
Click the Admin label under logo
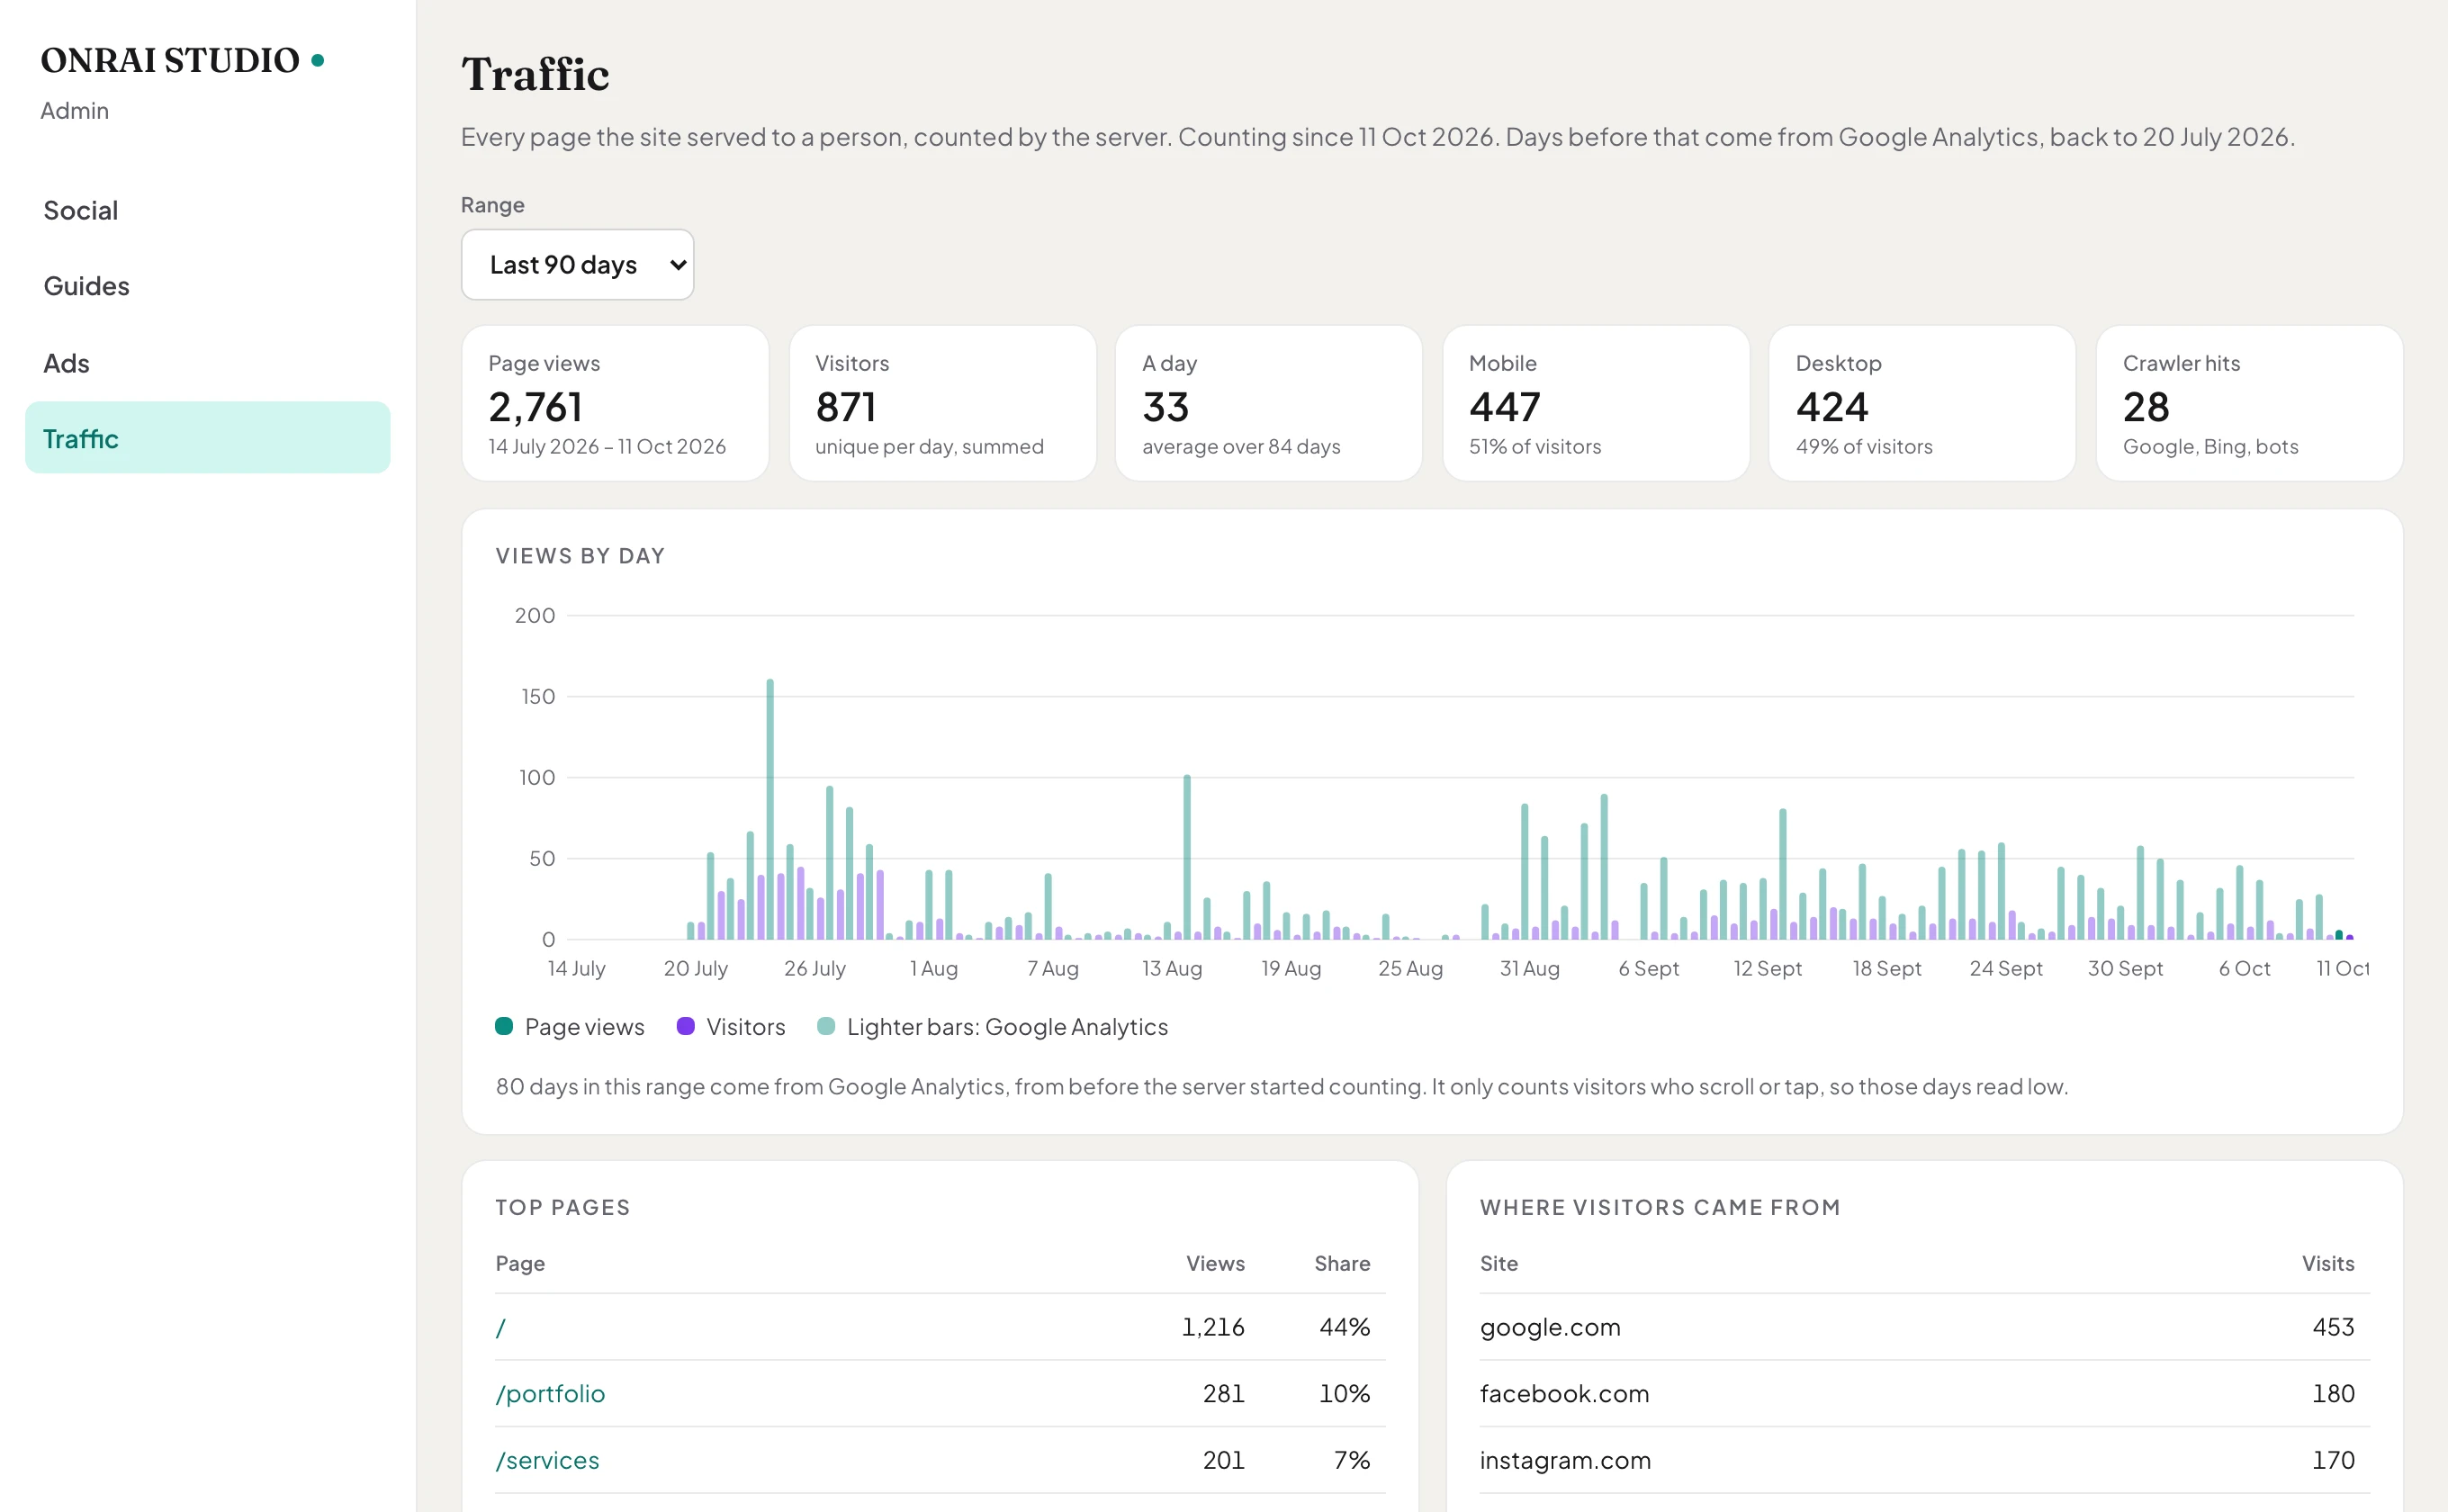click(x=75, y=111)
